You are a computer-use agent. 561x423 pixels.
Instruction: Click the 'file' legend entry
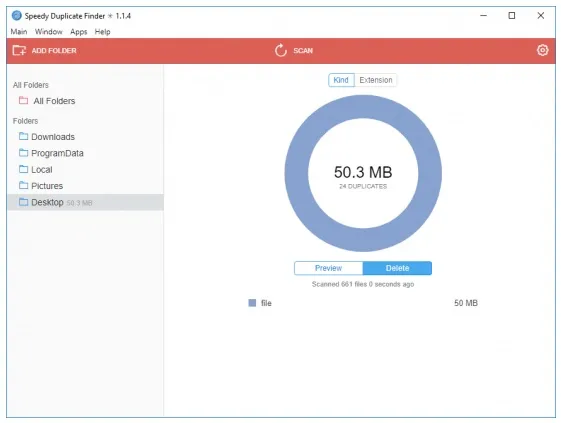[x=266, y=303]
